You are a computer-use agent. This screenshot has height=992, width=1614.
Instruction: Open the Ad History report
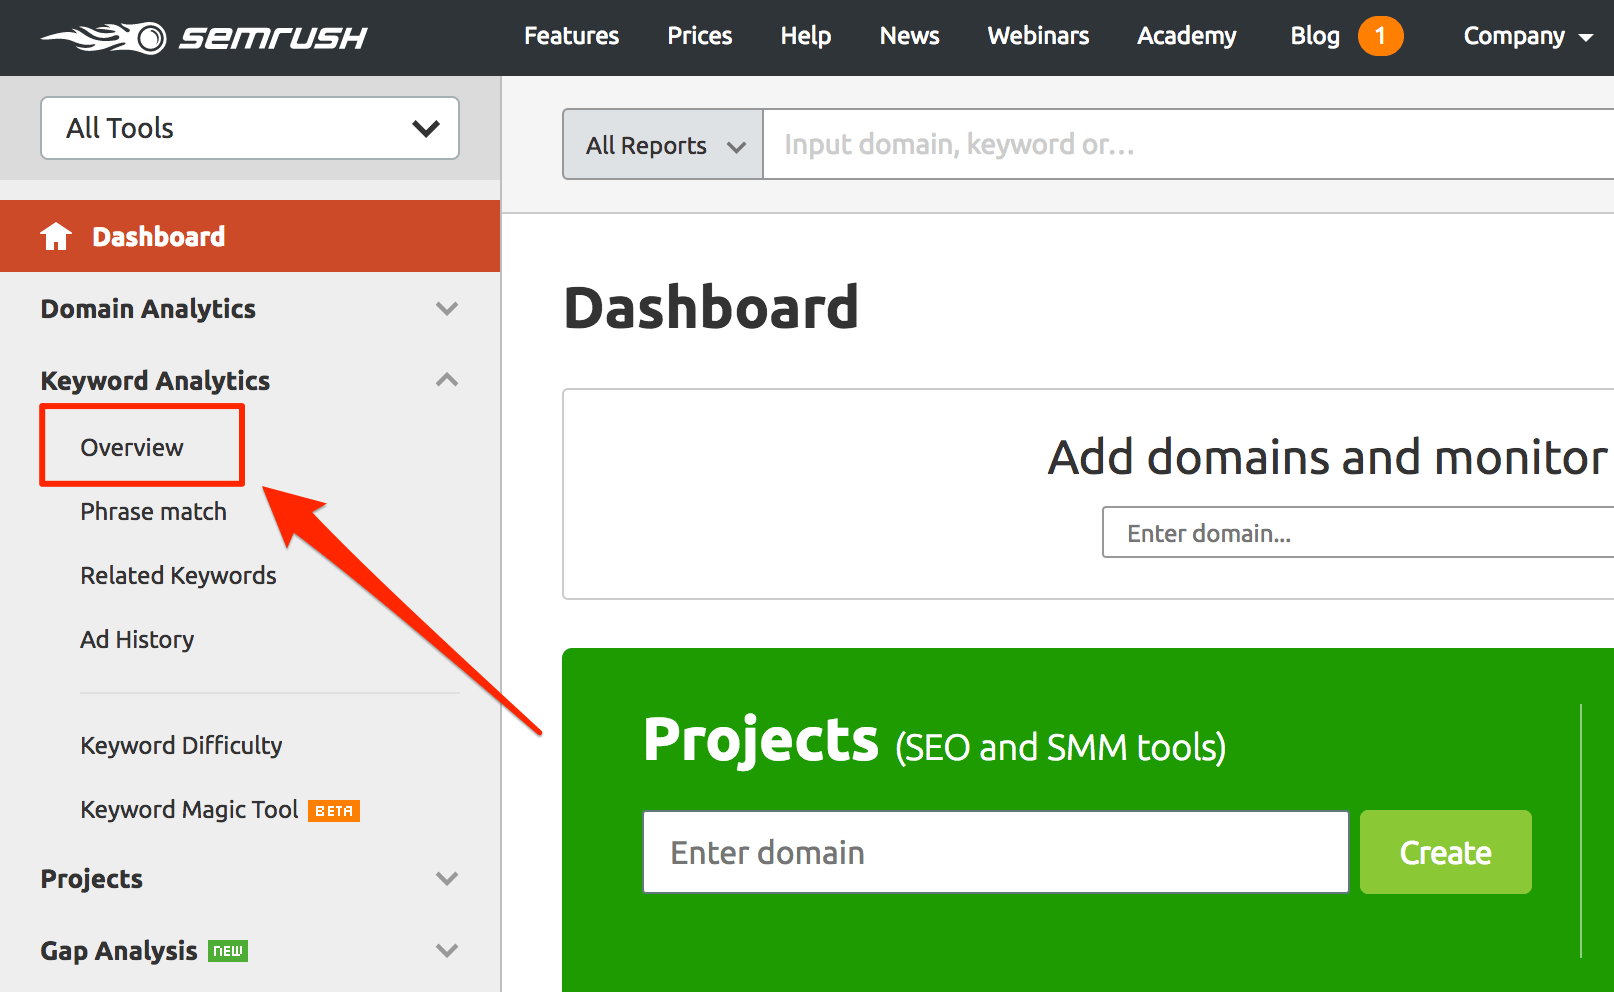coord(137,639)
